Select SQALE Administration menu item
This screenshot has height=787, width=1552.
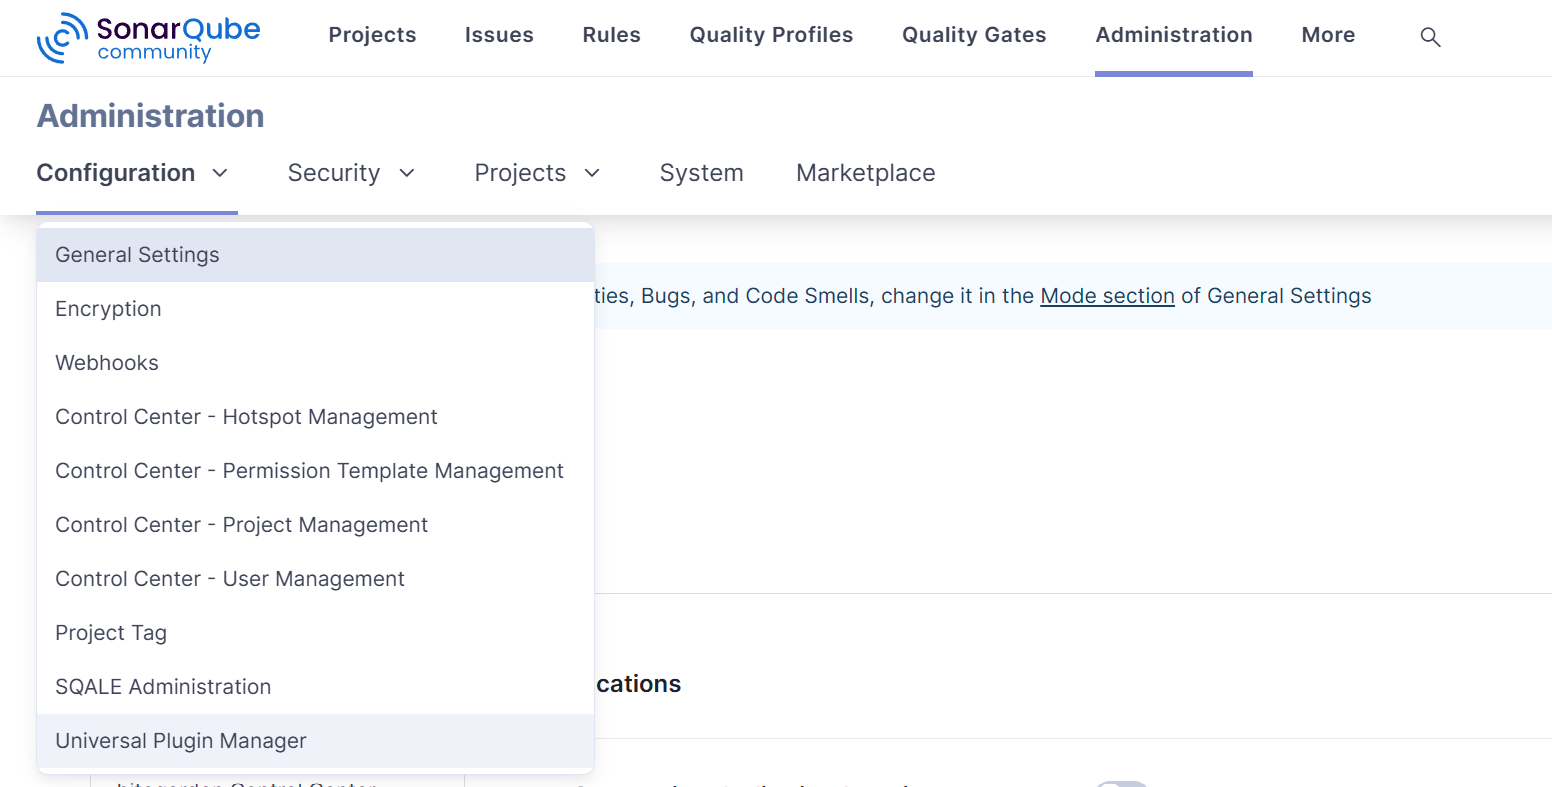[163, 687]
